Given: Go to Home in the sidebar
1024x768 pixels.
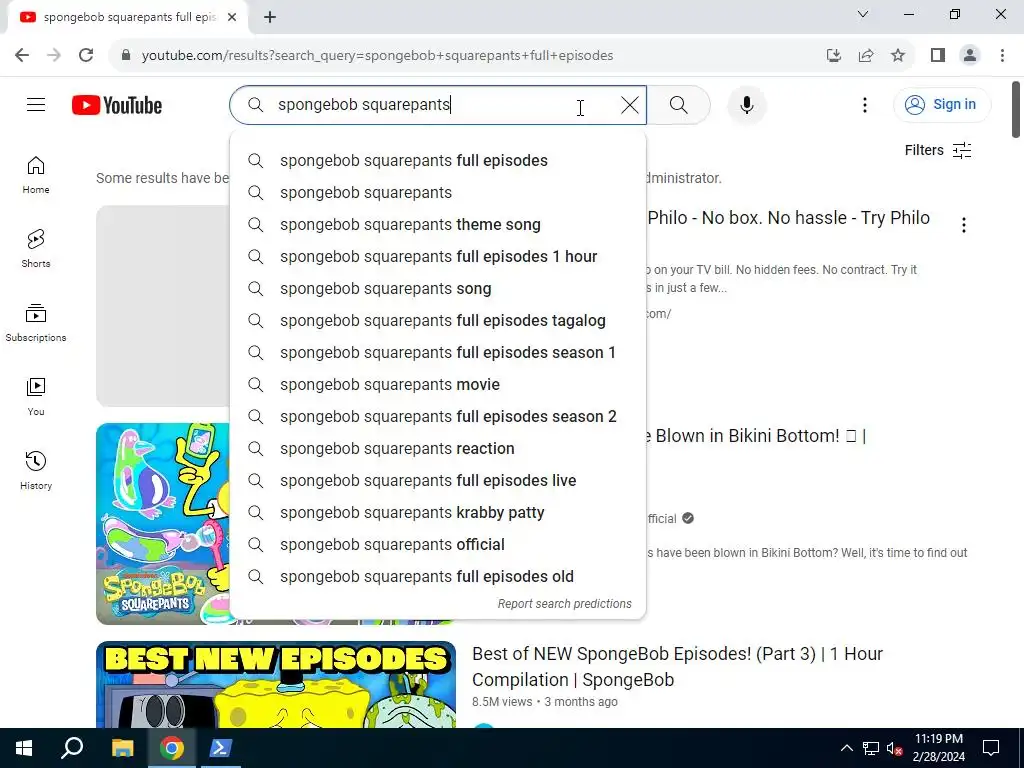Looking at the screenshot, I should 36,175.
